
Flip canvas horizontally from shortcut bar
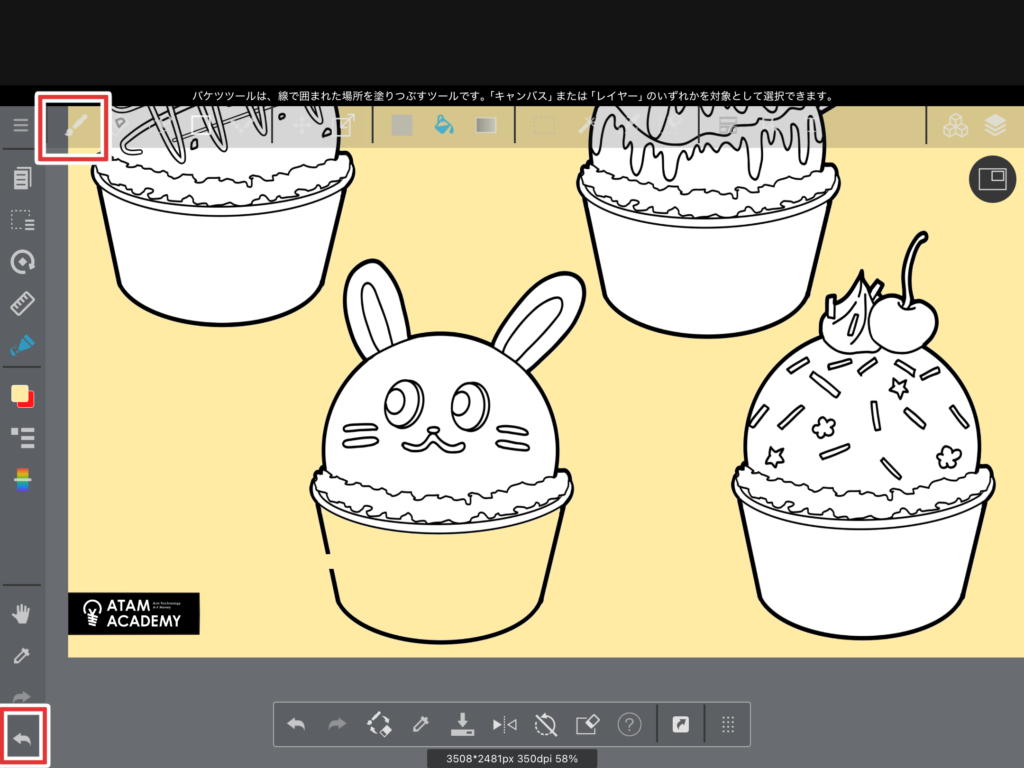click(504, 725)
